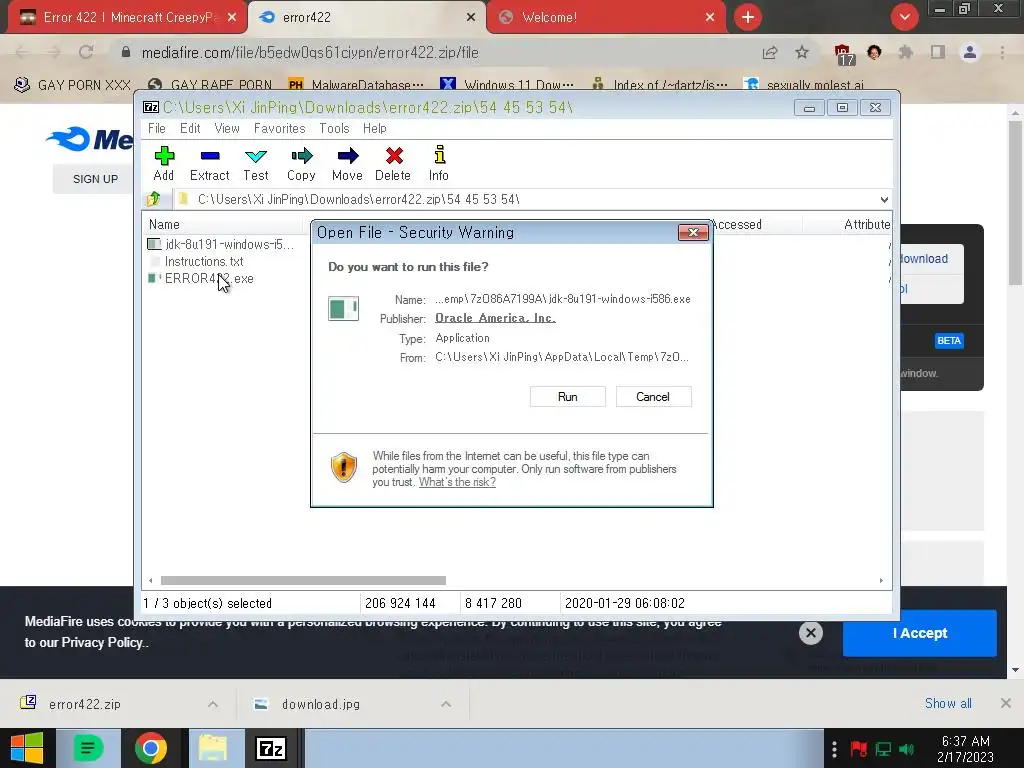The height and width of the screenshot is (768, 1024).
Task: Click I Accept on the cookie banner
Action: click(920, 633)
